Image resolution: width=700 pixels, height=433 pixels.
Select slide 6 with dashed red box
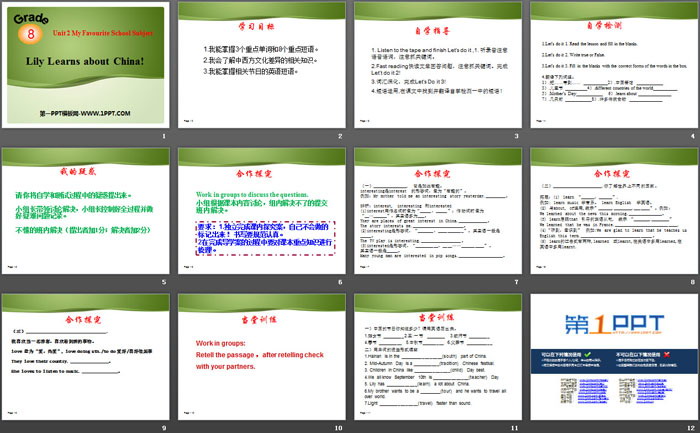262,211
